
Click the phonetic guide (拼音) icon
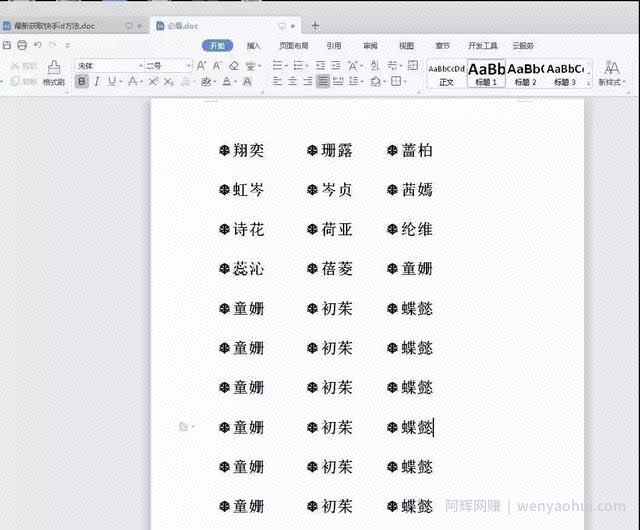click(250, 65)
